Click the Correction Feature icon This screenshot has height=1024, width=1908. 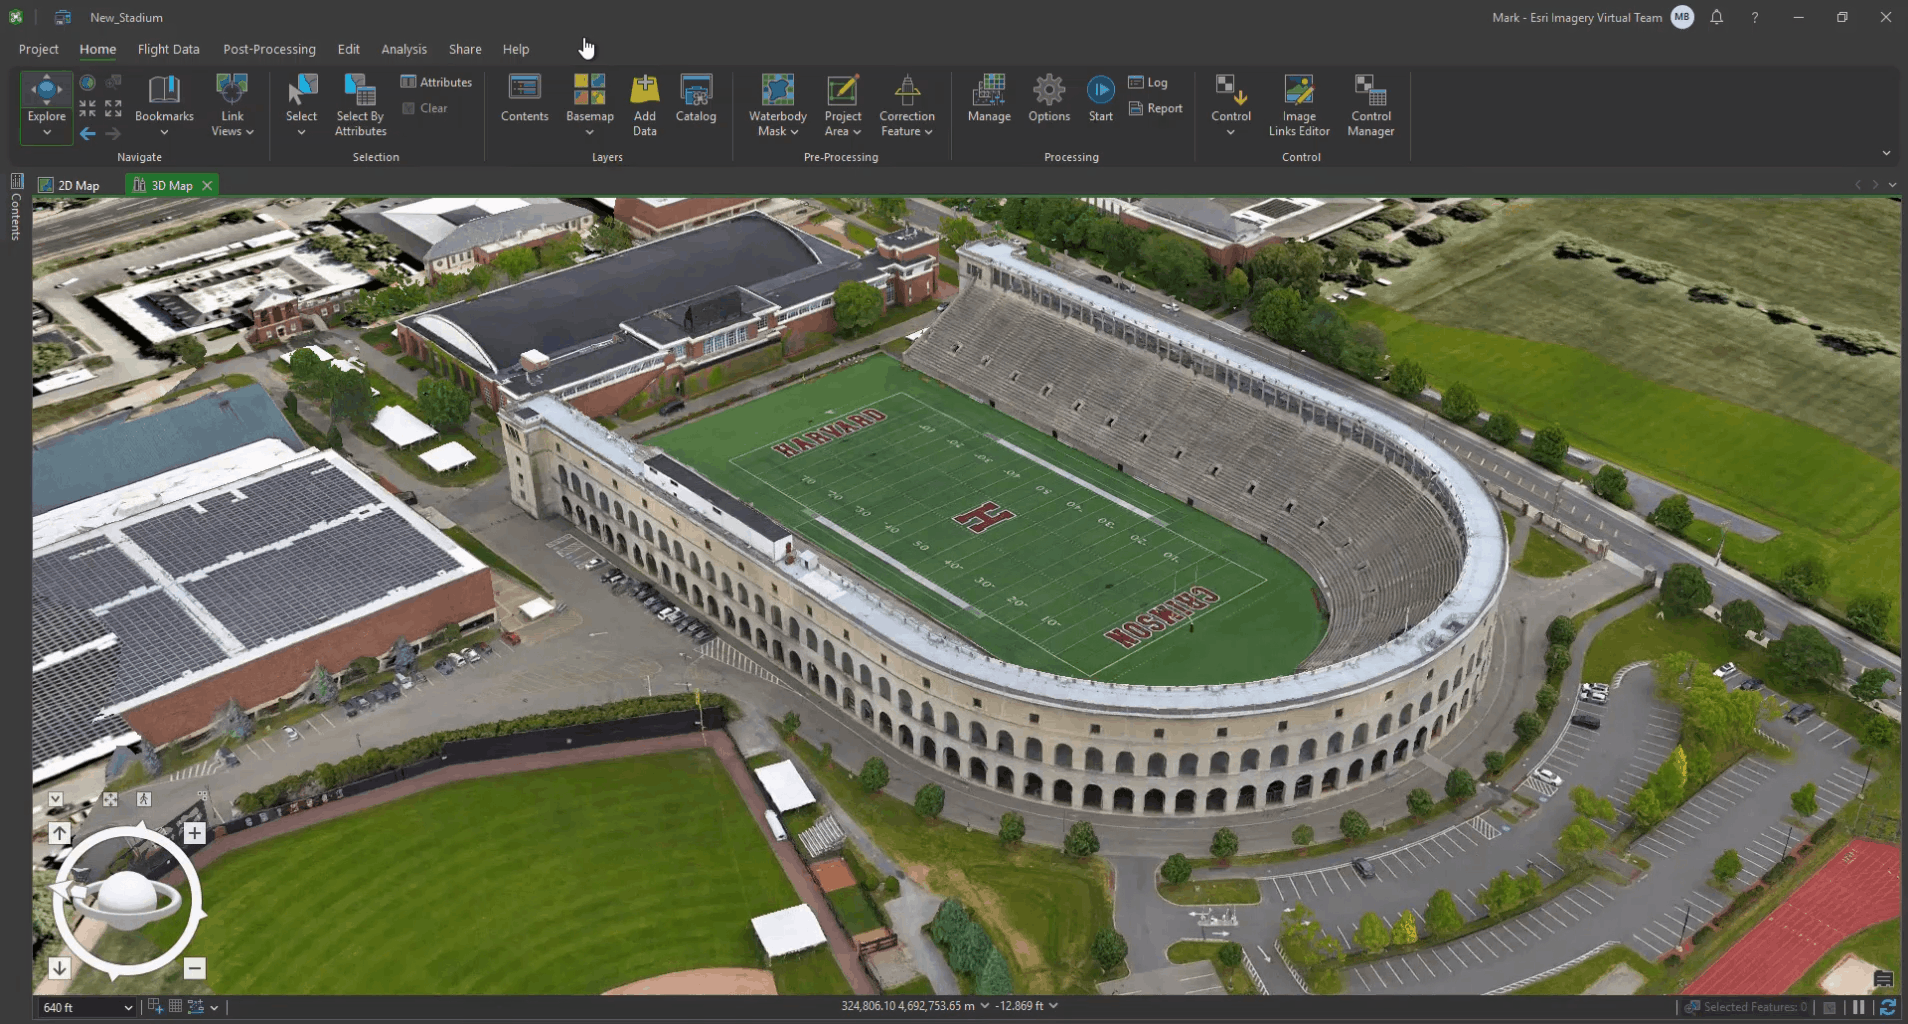click(907, 90)
